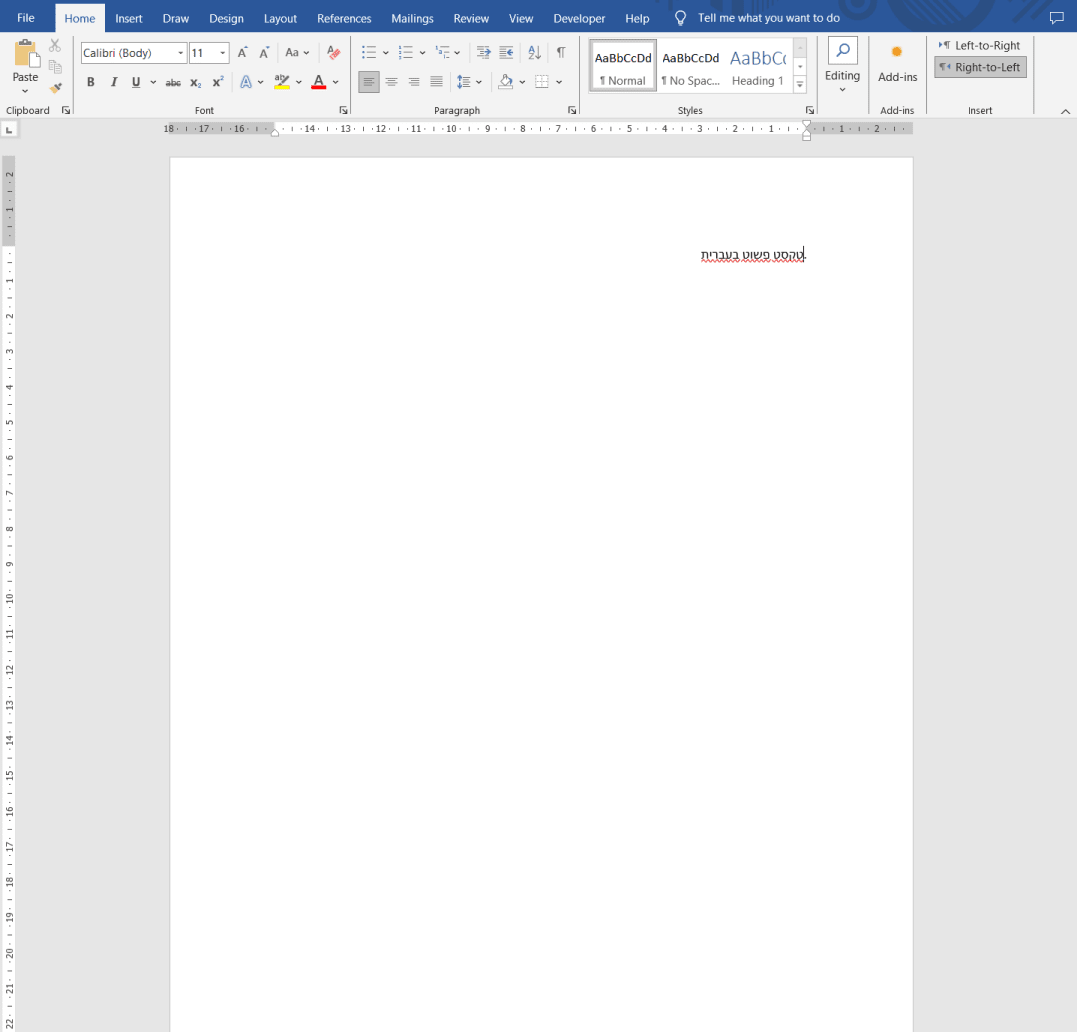
Task: Click the tab selector on the ruler
Action: (x=9, y=130)
